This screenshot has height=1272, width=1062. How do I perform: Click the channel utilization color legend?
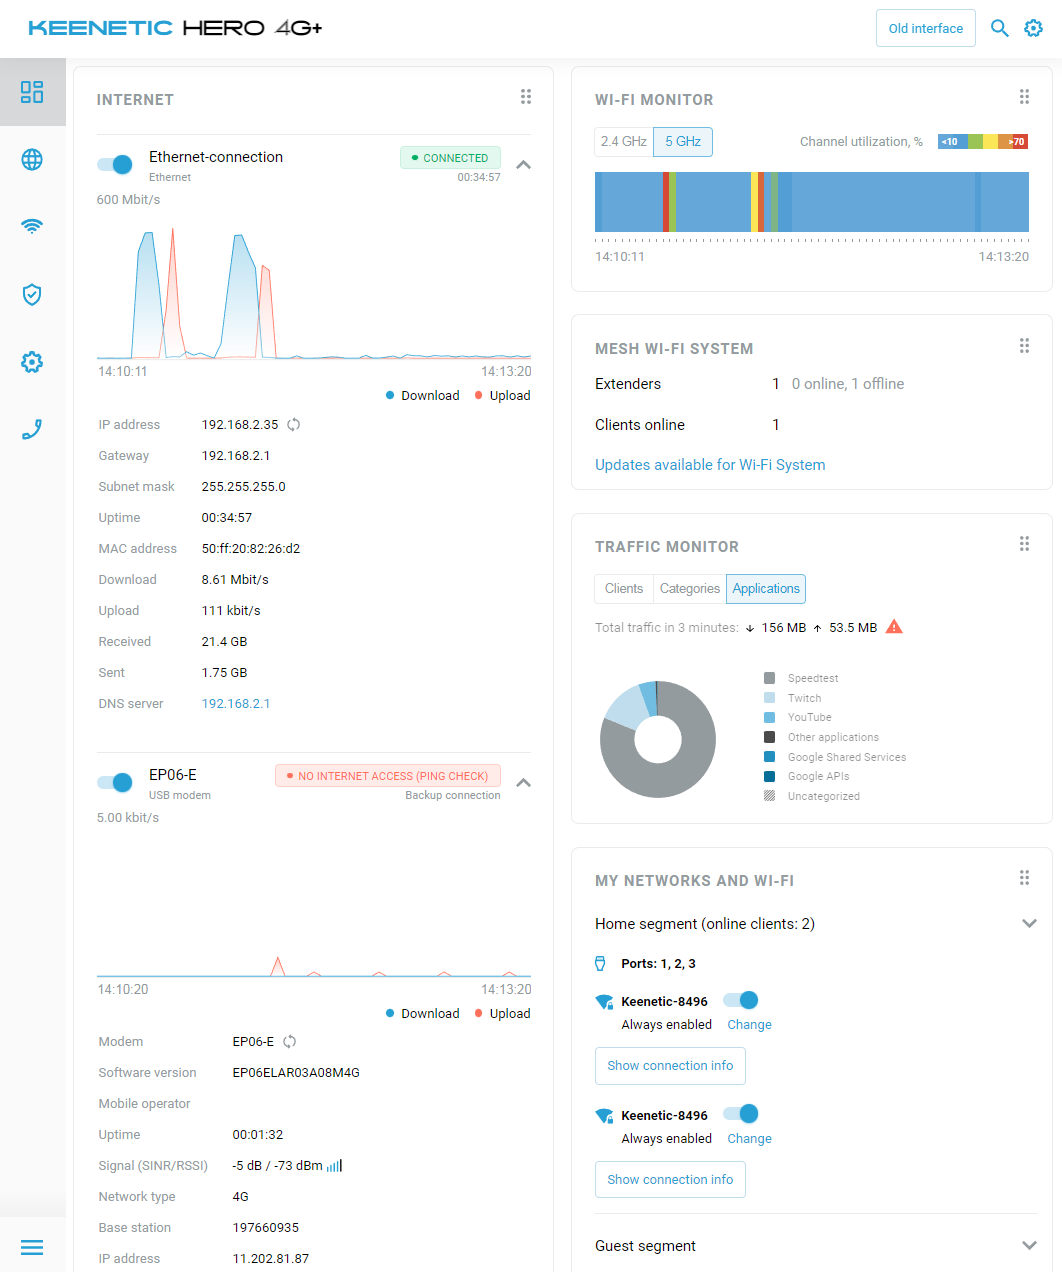982,142
